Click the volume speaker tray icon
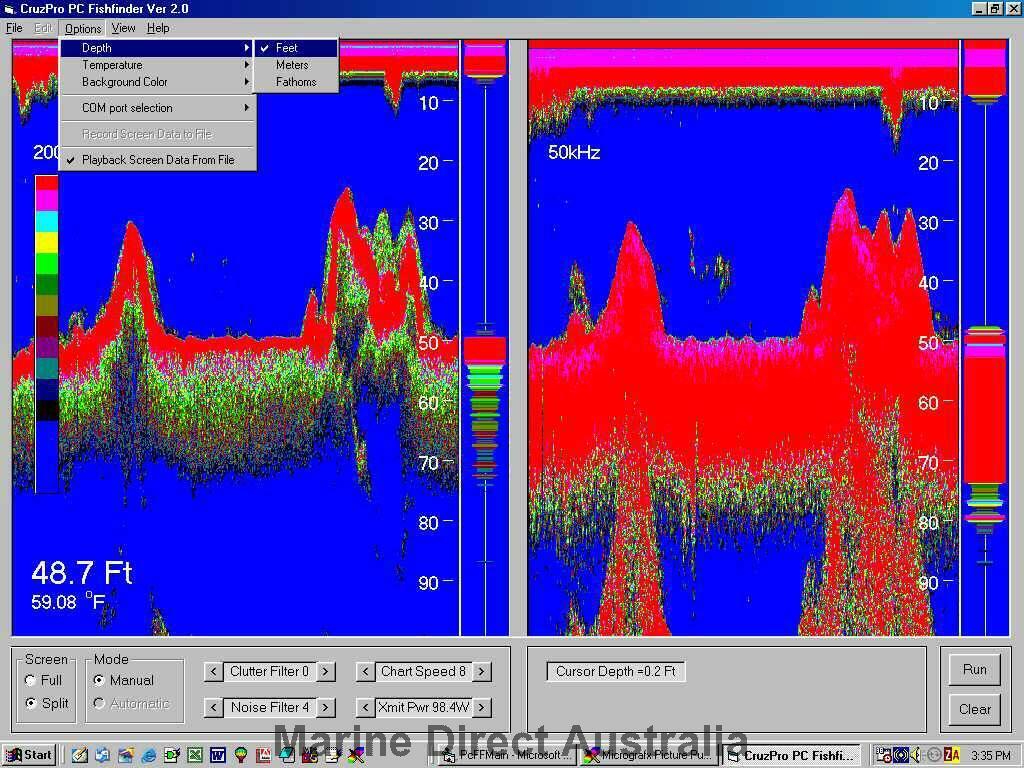1024x768 pixels. coord(916,755)
